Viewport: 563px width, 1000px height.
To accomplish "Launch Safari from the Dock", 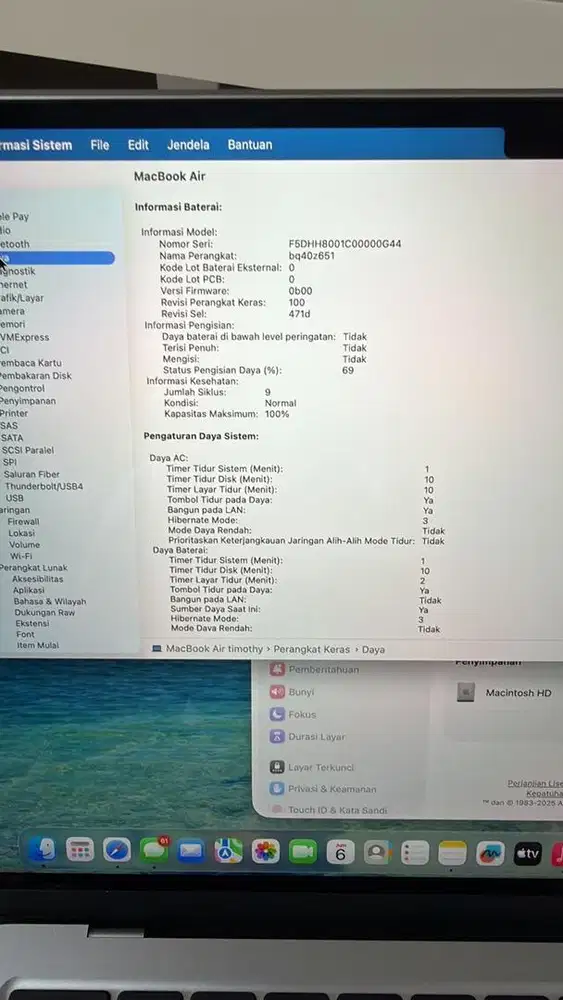I will tap(117, 850).
